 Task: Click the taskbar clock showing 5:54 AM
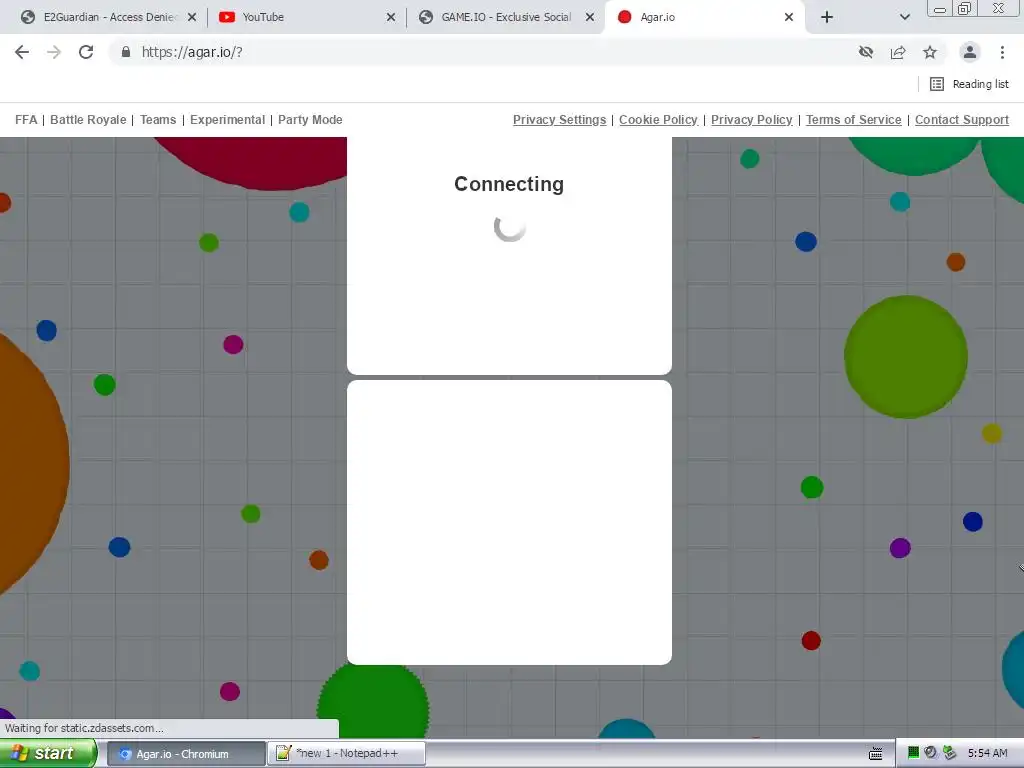(x=987, y=753)
